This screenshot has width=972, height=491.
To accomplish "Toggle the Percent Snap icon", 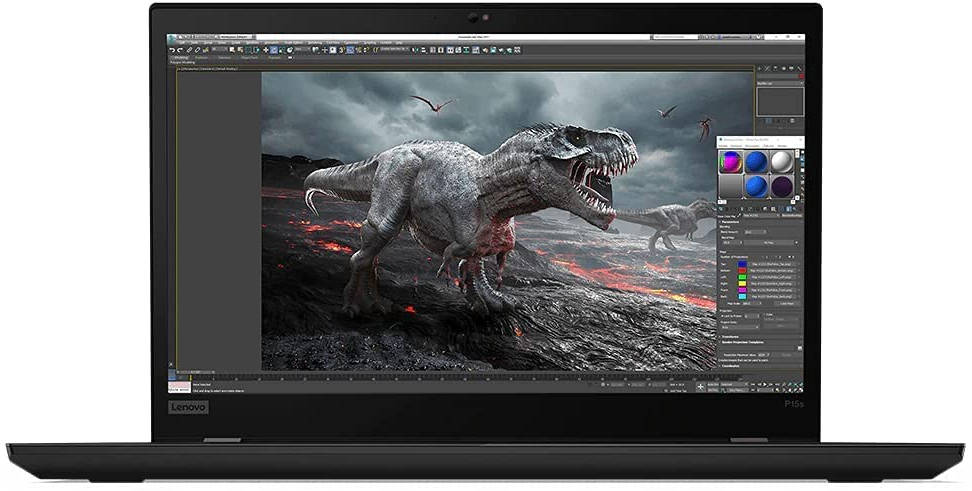I will (x=358, y=50).
